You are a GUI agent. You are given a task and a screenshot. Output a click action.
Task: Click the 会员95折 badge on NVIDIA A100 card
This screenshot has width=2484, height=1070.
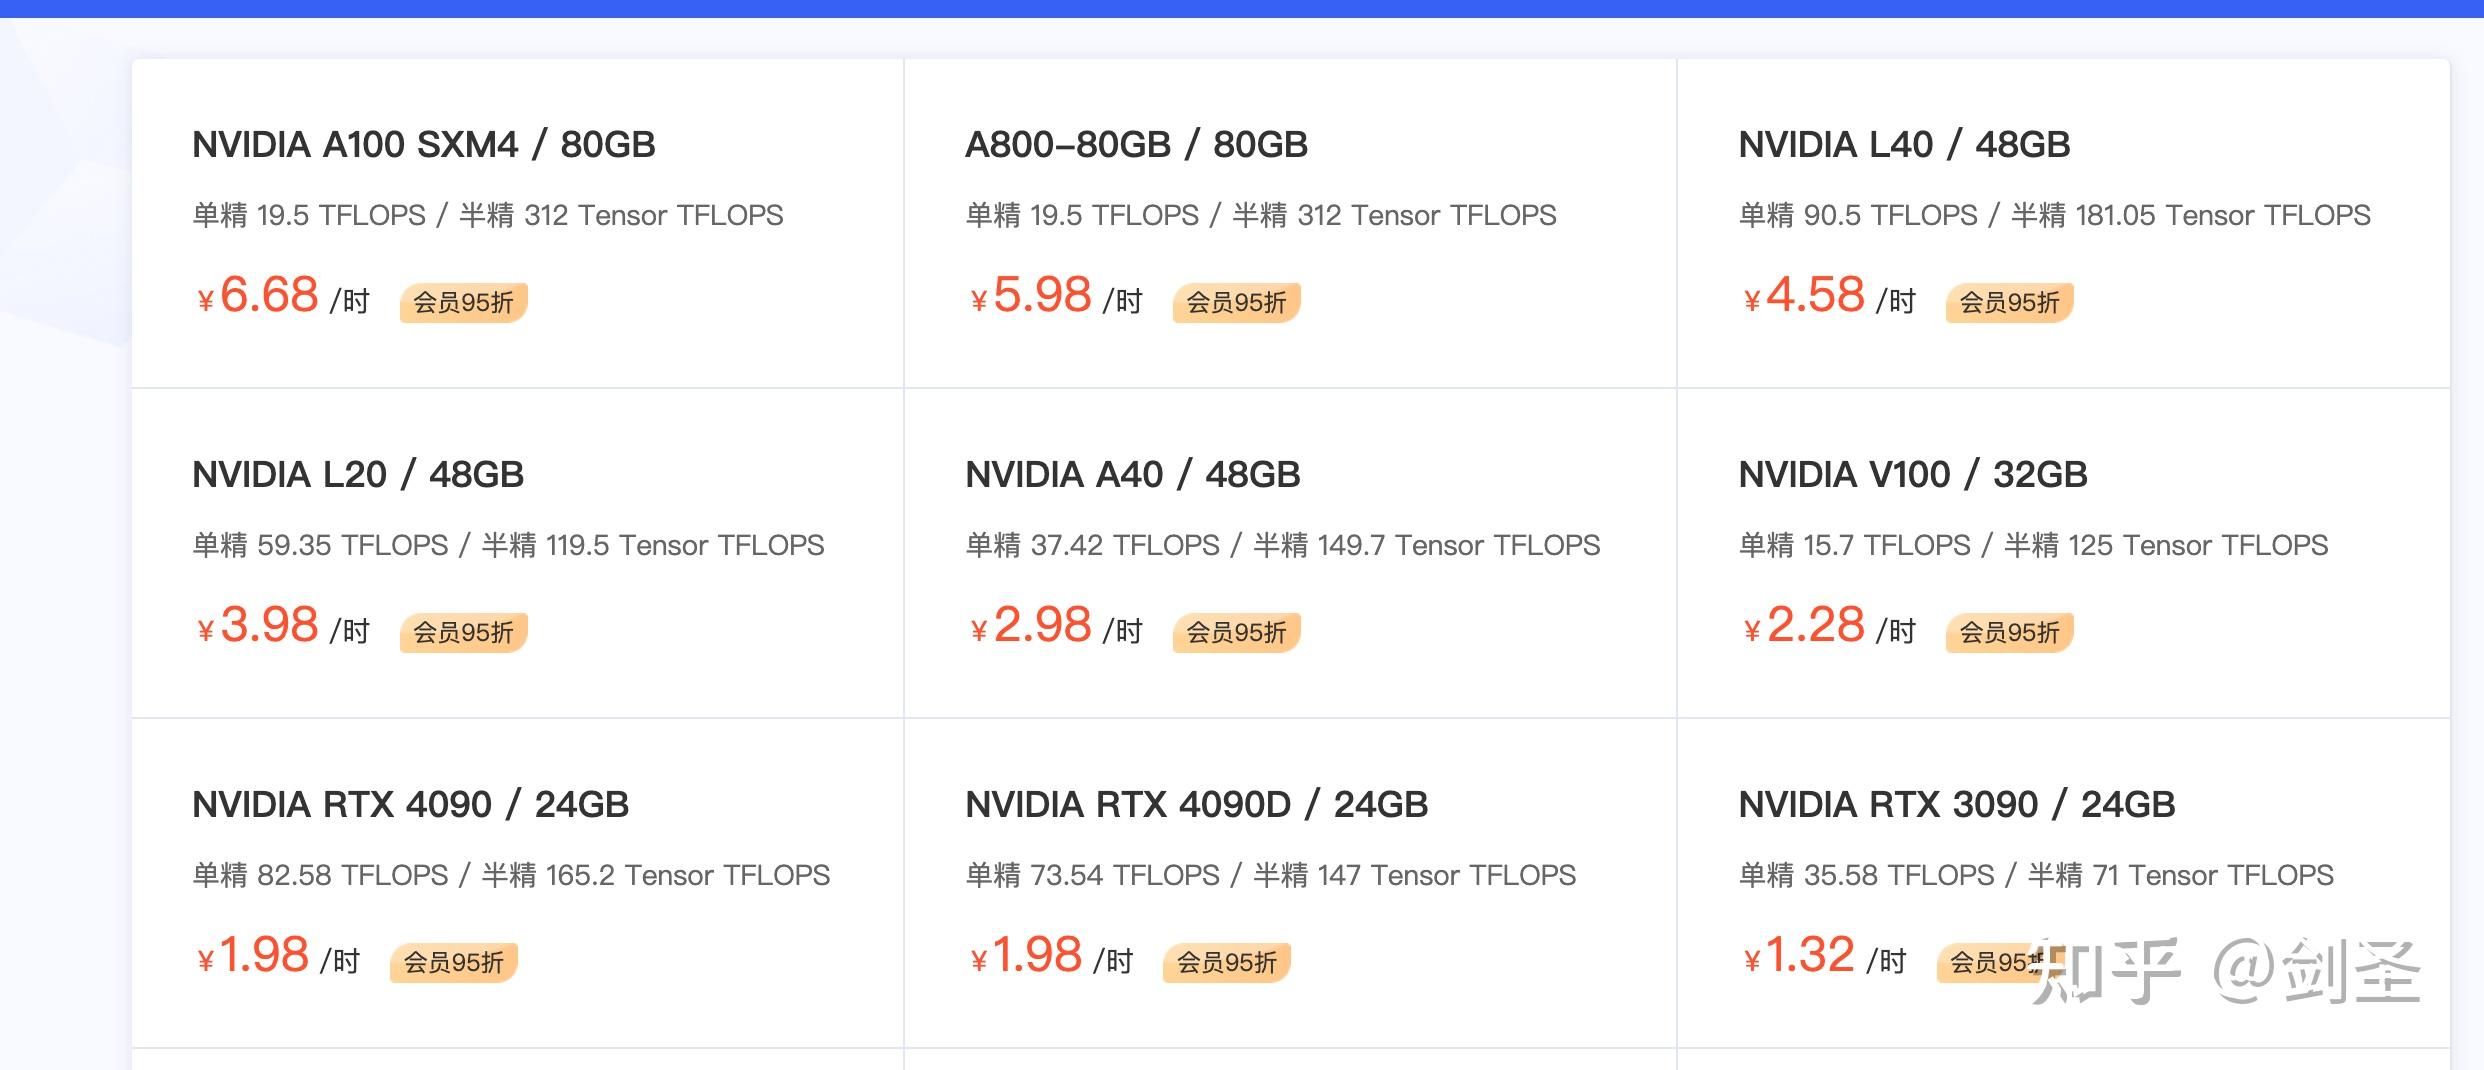click(463, 302)
